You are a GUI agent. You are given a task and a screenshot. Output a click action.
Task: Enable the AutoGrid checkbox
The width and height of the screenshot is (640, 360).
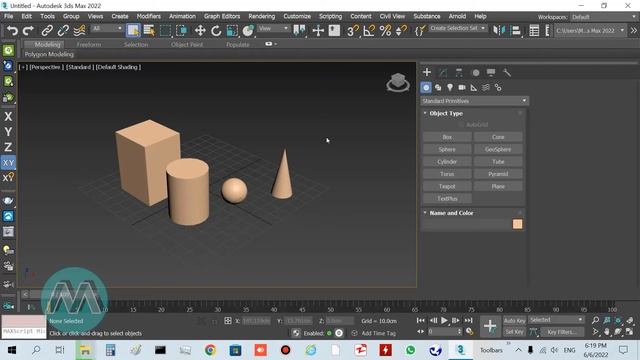pos(461,124)
